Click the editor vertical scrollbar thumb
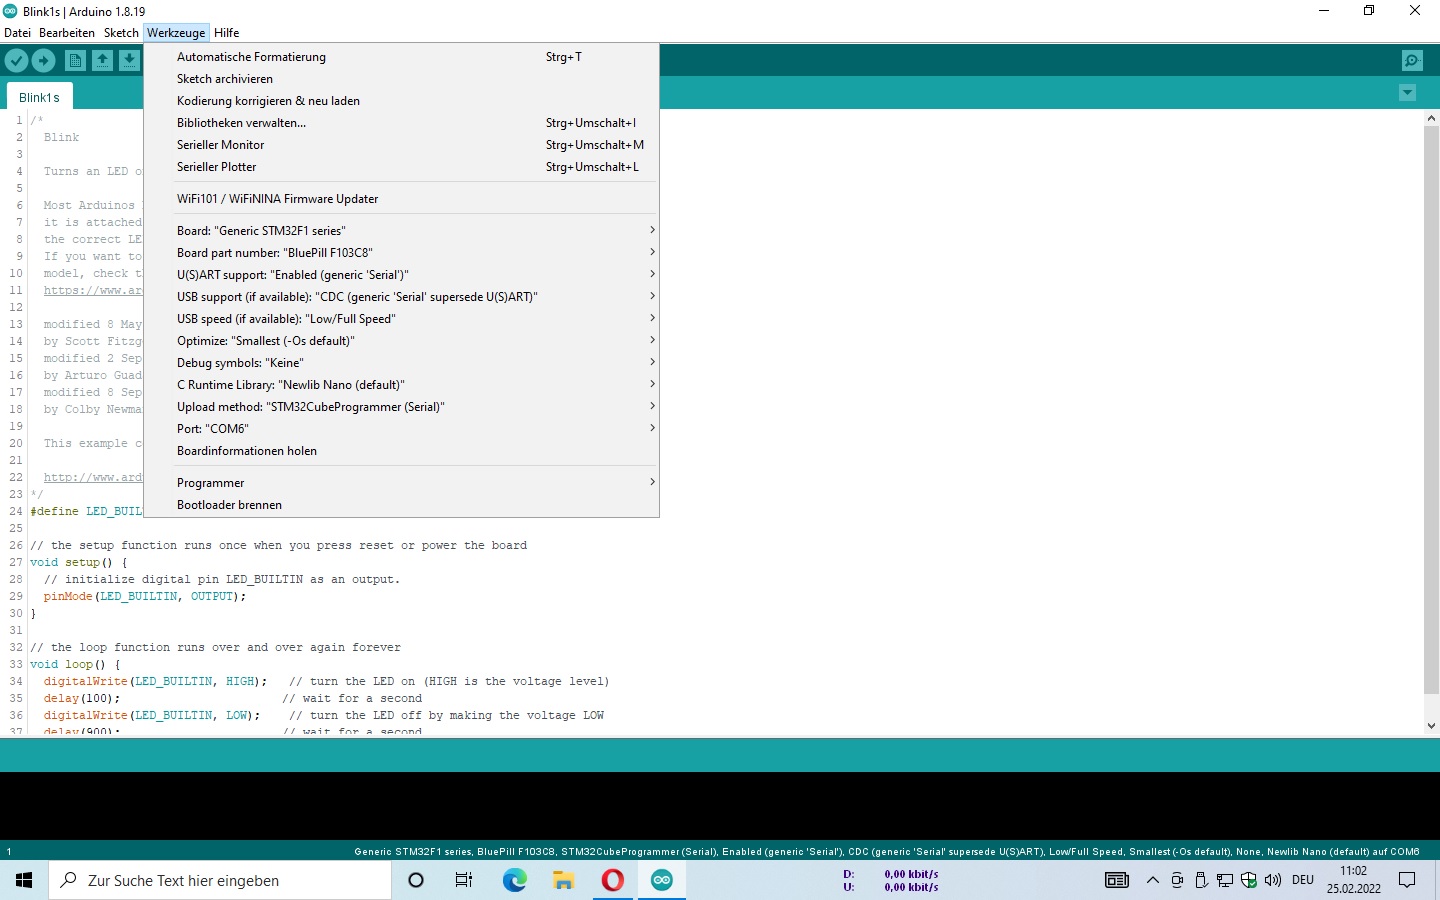 [1431, 409]
